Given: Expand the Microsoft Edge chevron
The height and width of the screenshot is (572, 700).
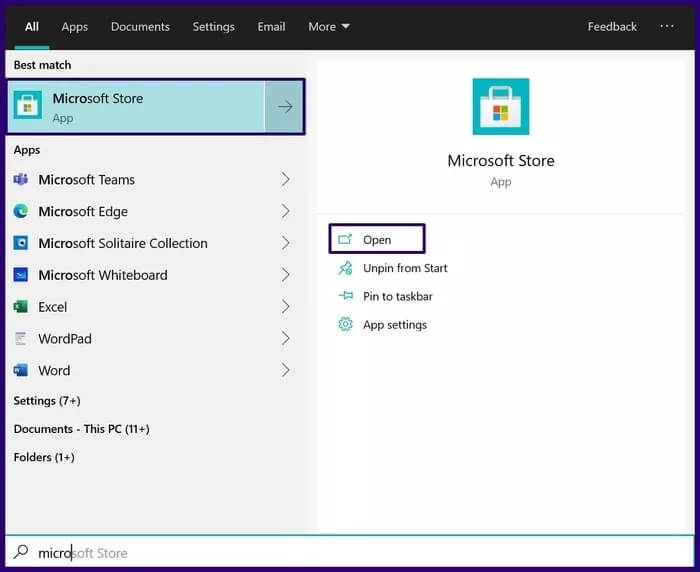Looking at the screenshot, I should (286, 211).
